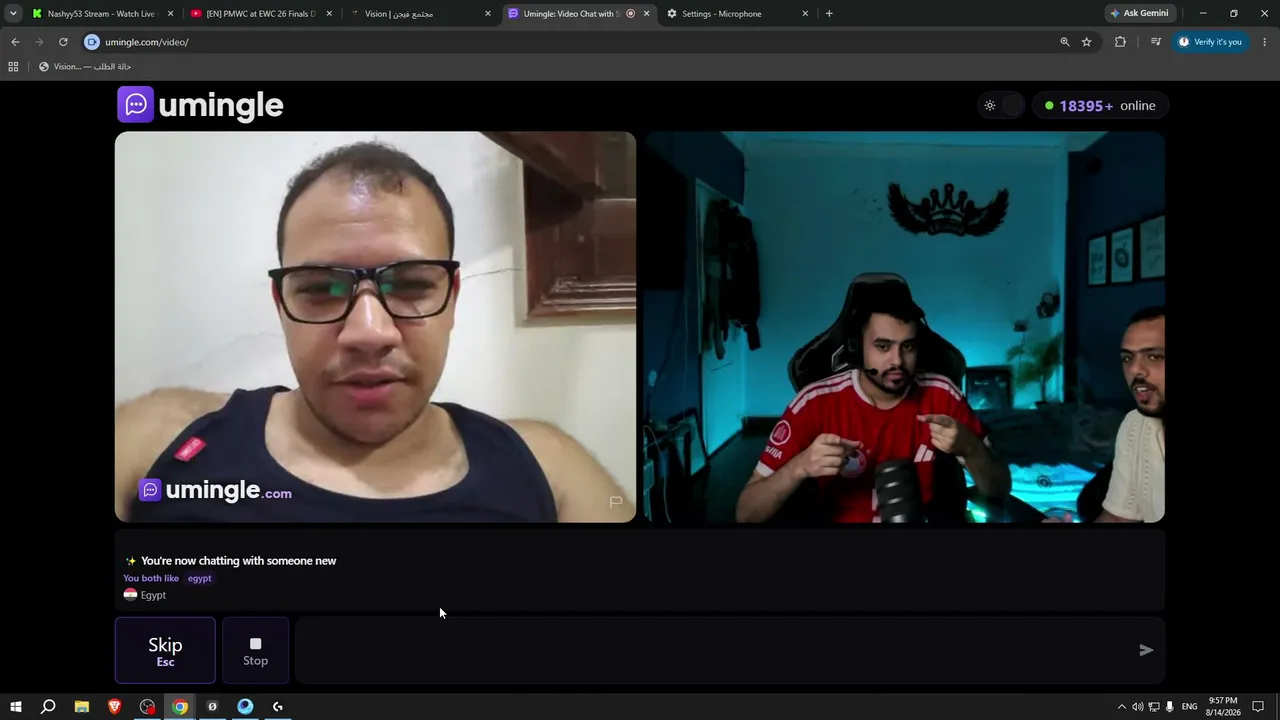Screen dimensions: 1280x720
Task: Open the Vision bookmark in bookmarks bar
Action: coord(85,67)
